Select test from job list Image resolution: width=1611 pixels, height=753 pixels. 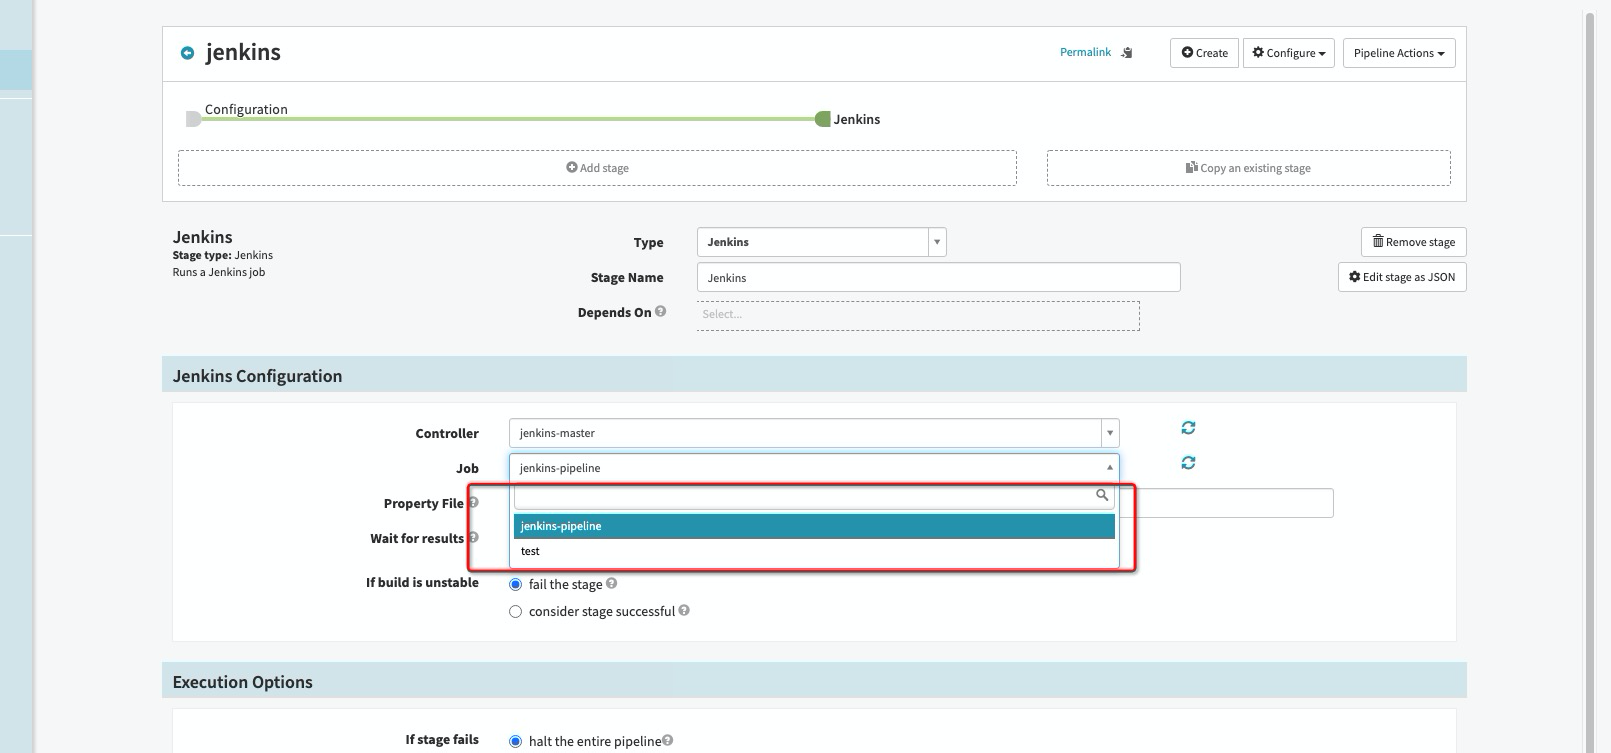(x=814, y=551)
